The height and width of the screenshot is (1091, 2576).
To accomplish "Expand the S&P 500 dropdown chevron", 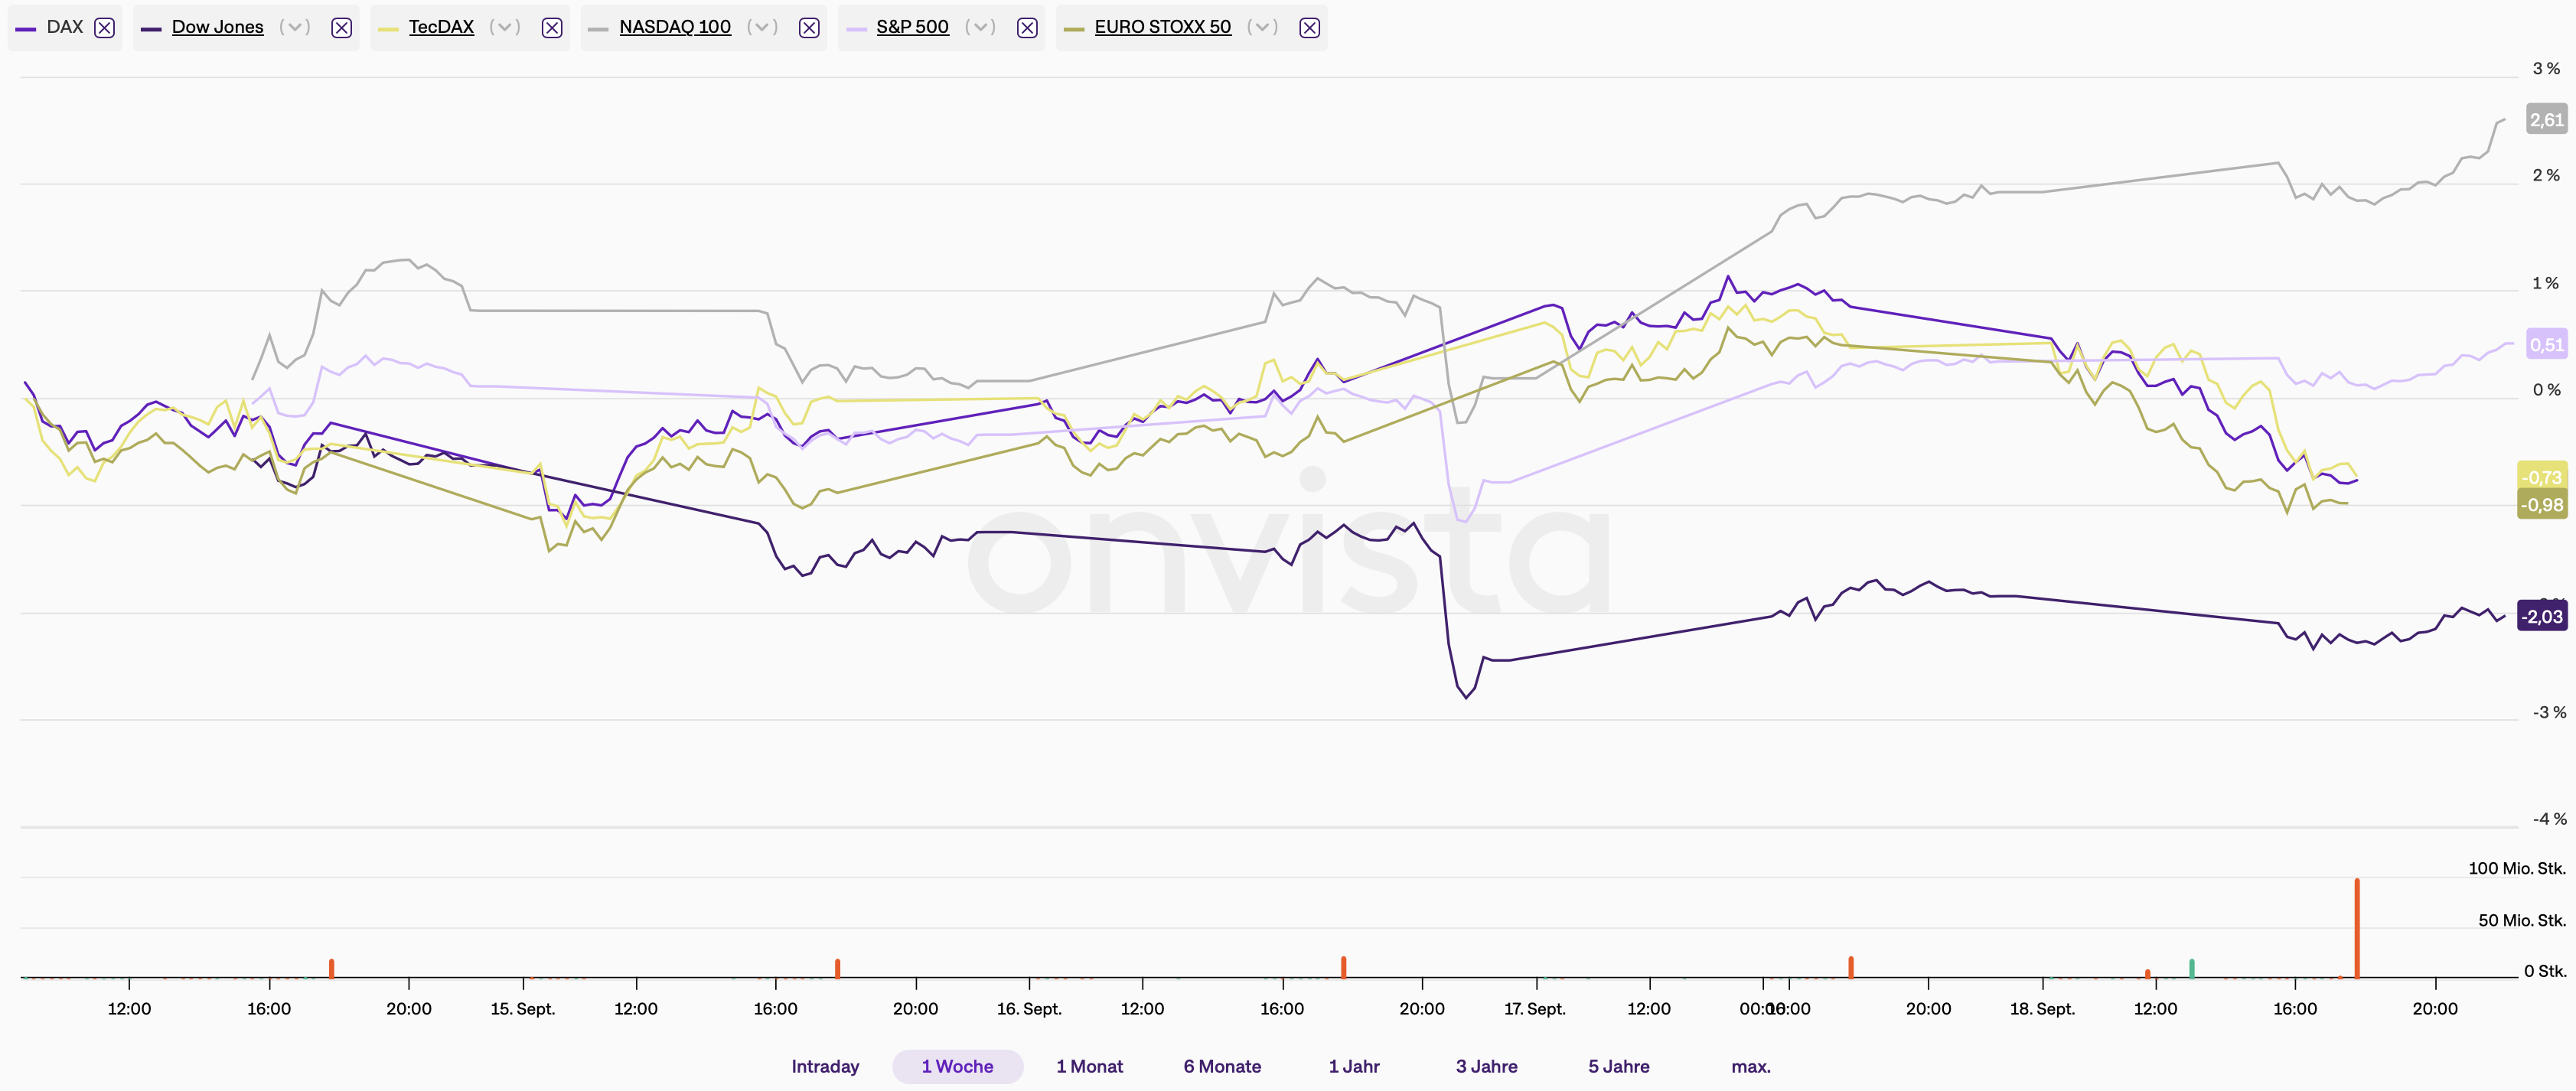I will tap(980, 27).
